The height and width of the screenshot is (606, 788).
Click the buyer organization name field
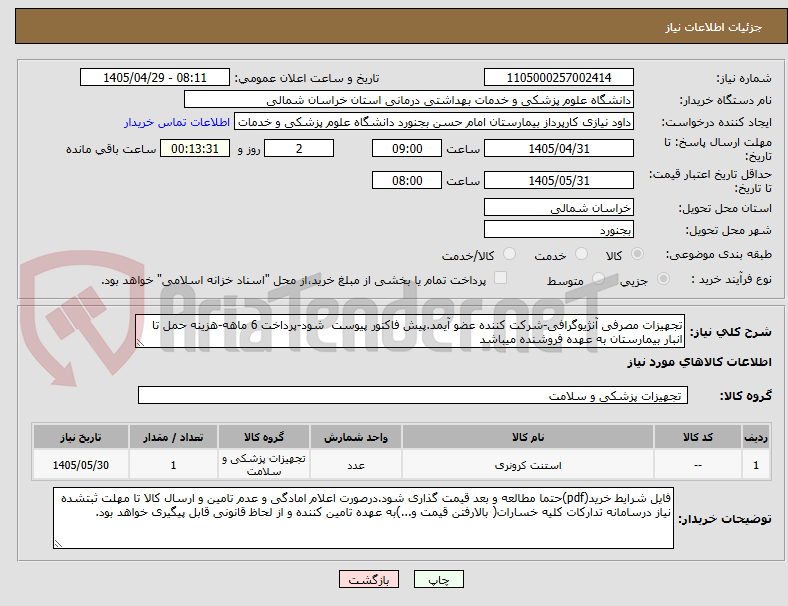(x=409, y=99)
